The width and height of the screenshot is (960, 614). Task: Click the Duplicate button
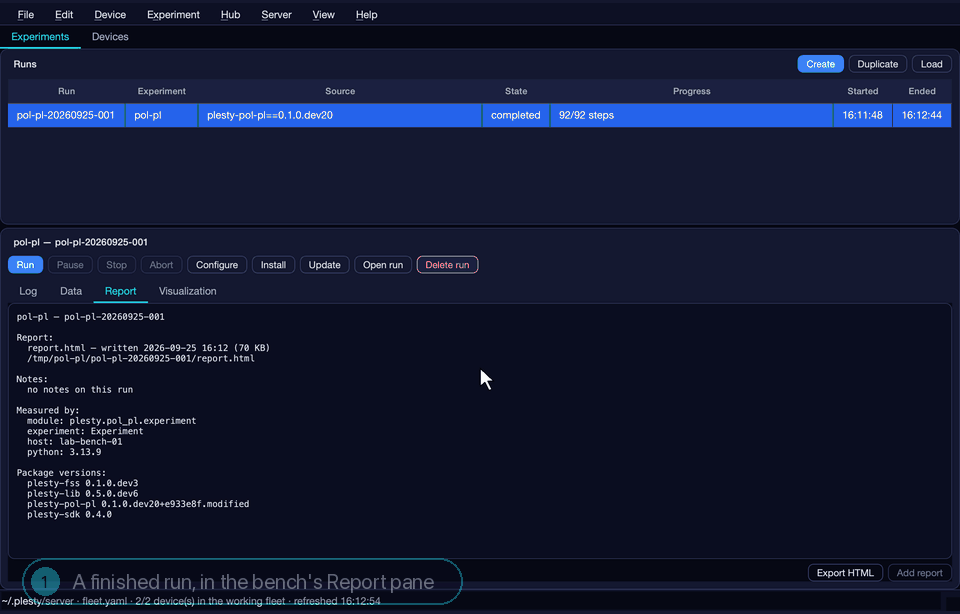point(877,64)
